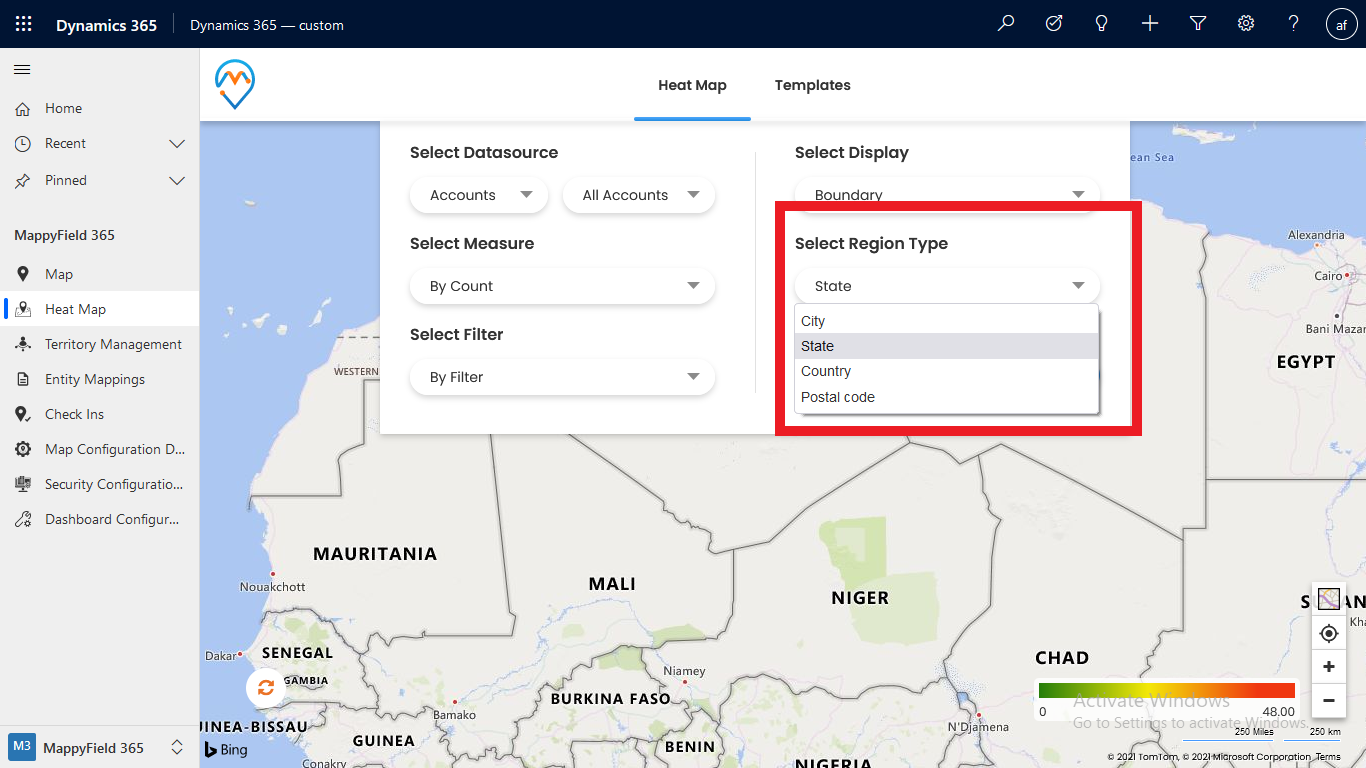Open the map style layers icon
The height and width of the screenshot is (768, 1366).
point(1329,599)
